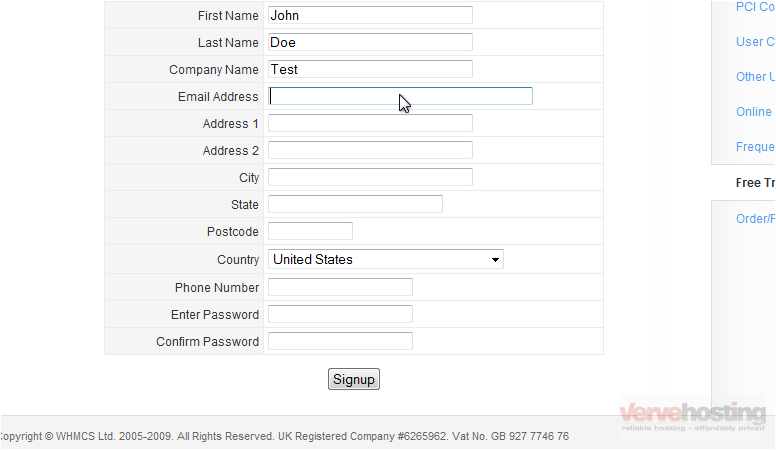The height and width of the screenshot is (450, 776).
Task: Submit the form with the Signup button
Action: coord(354,379)
